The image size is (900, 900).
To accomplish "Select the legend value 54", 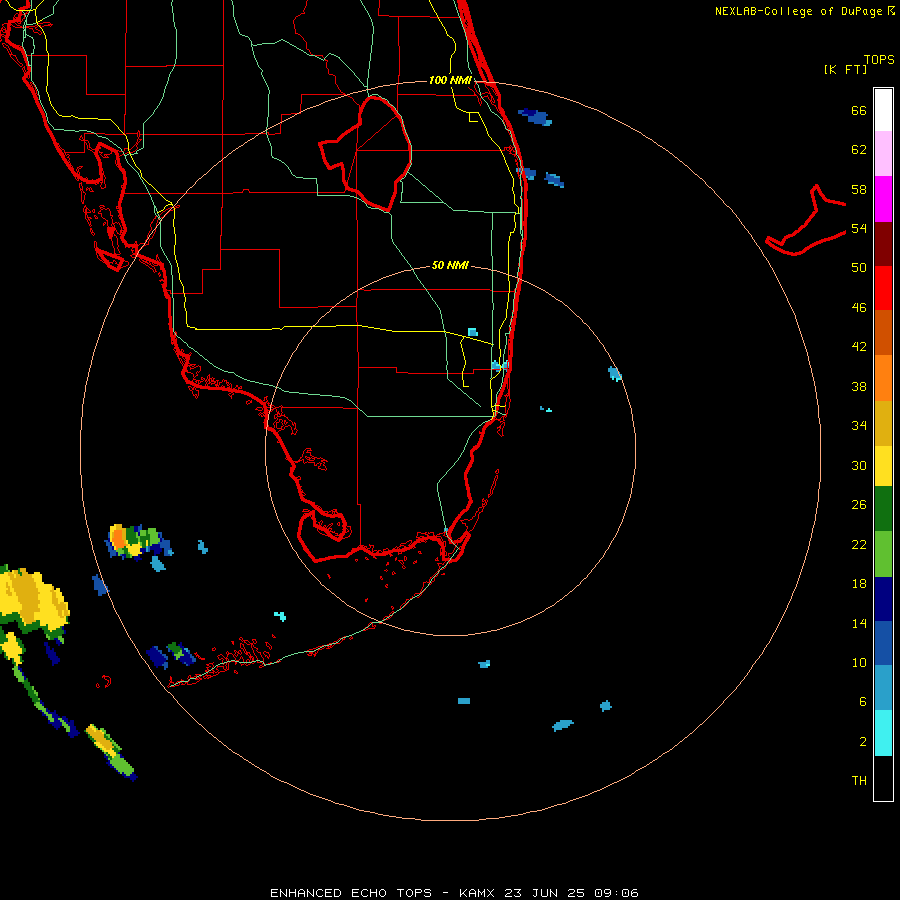I will (859, 228).
